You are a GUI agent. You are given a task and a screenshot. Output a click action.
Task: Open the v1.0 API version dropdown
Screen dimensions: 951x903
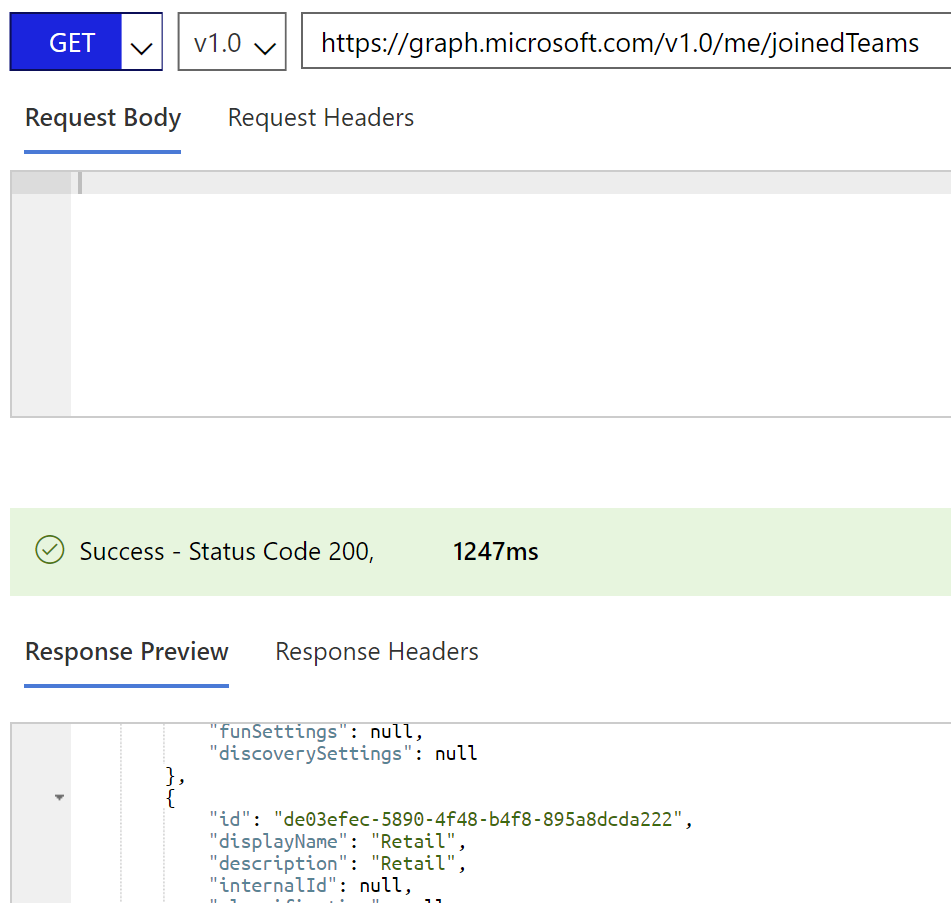click(232, 42)
